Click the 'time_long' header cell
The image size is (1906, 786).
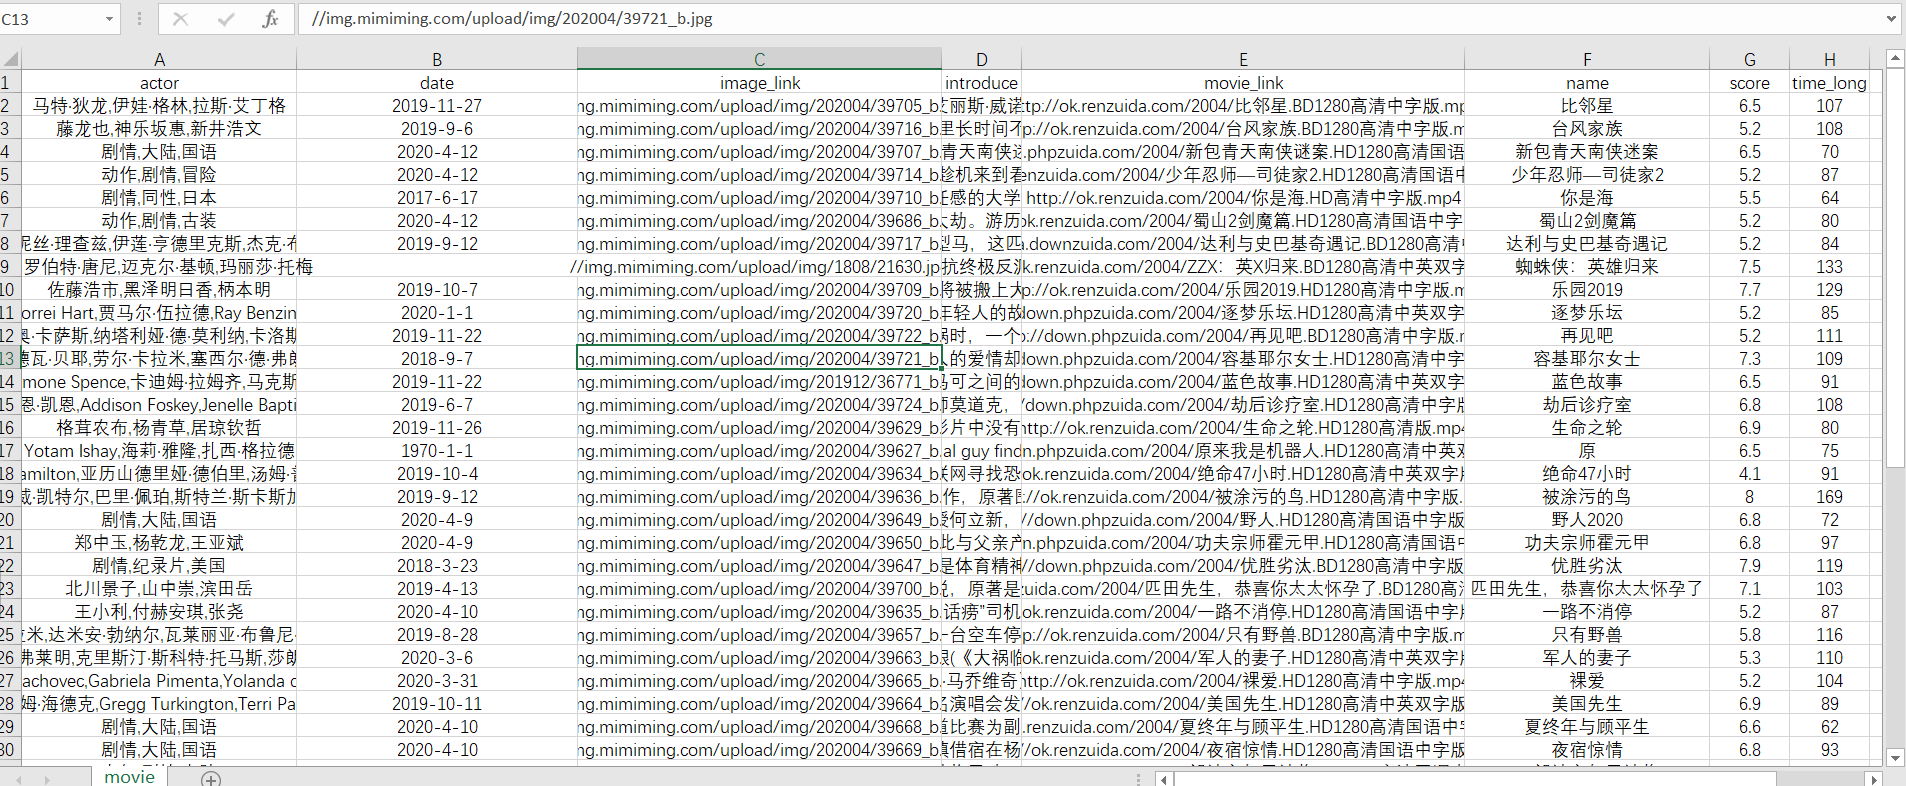point(1829,83)
